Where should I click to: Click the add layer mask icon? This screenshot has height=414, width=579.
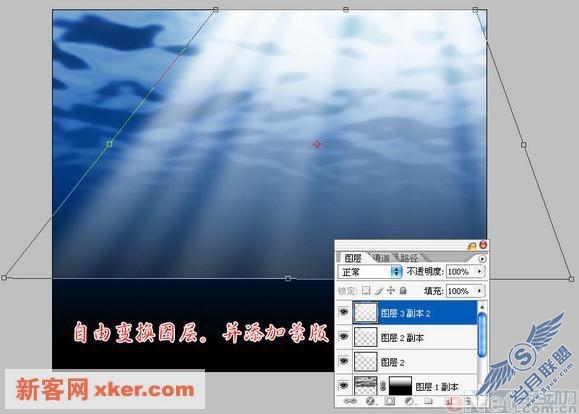click(389, 401)
